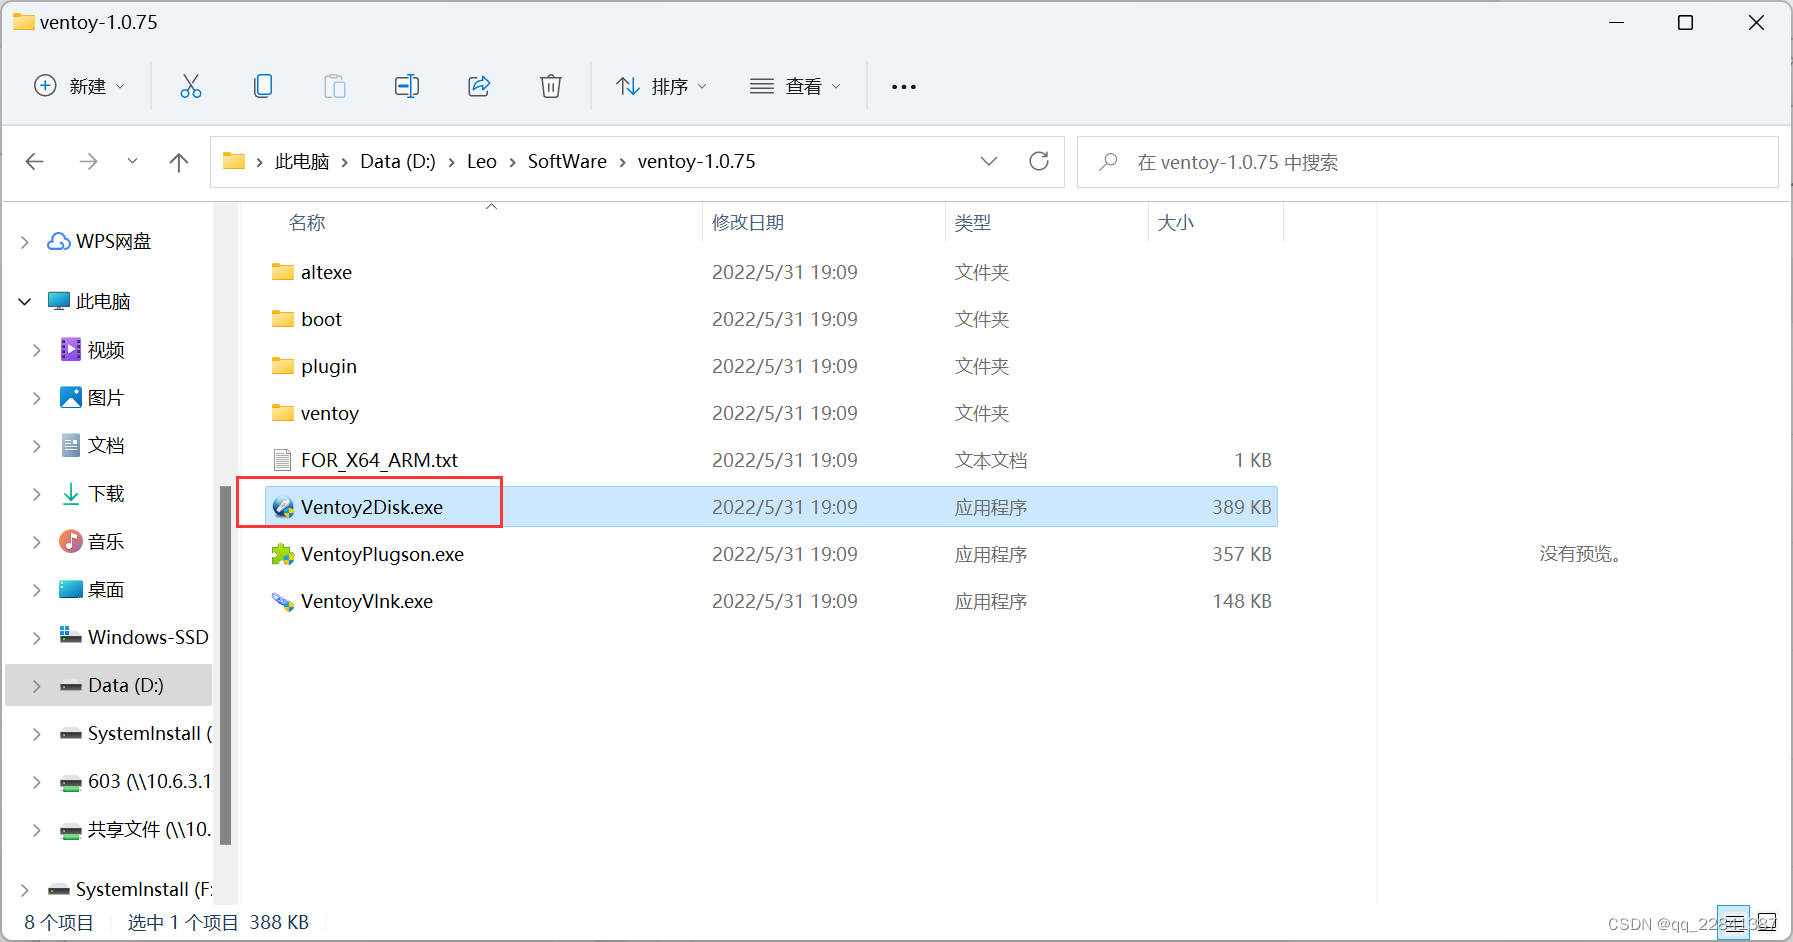1793x942 pixels.
Task: Select the boot folder row
Action: pyautogui.click(x=771, y=319)
